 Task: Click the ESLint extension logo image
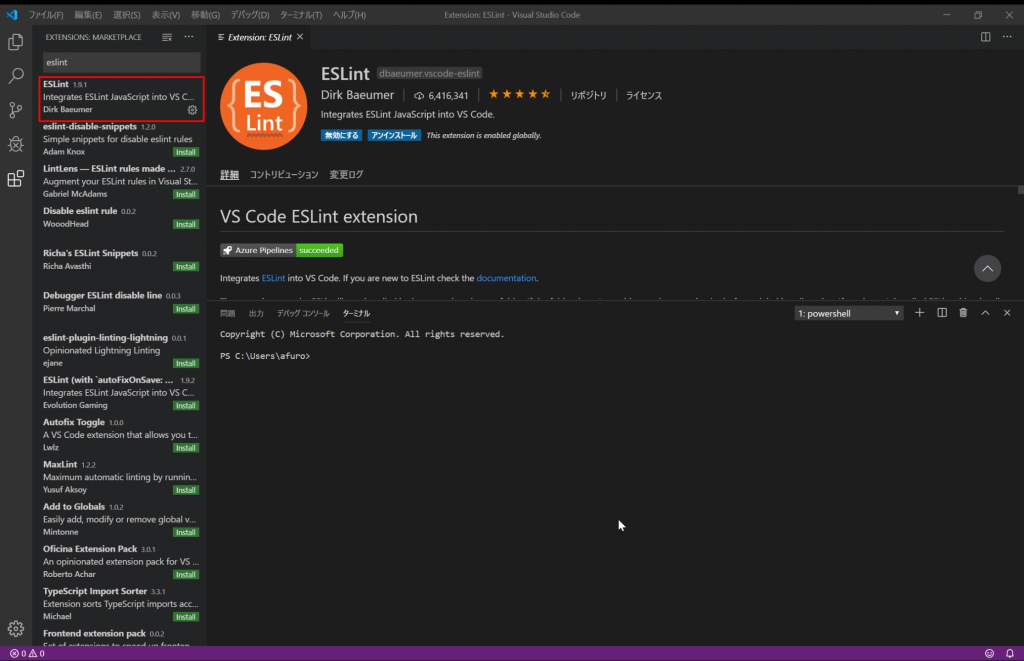click(263, 106)
